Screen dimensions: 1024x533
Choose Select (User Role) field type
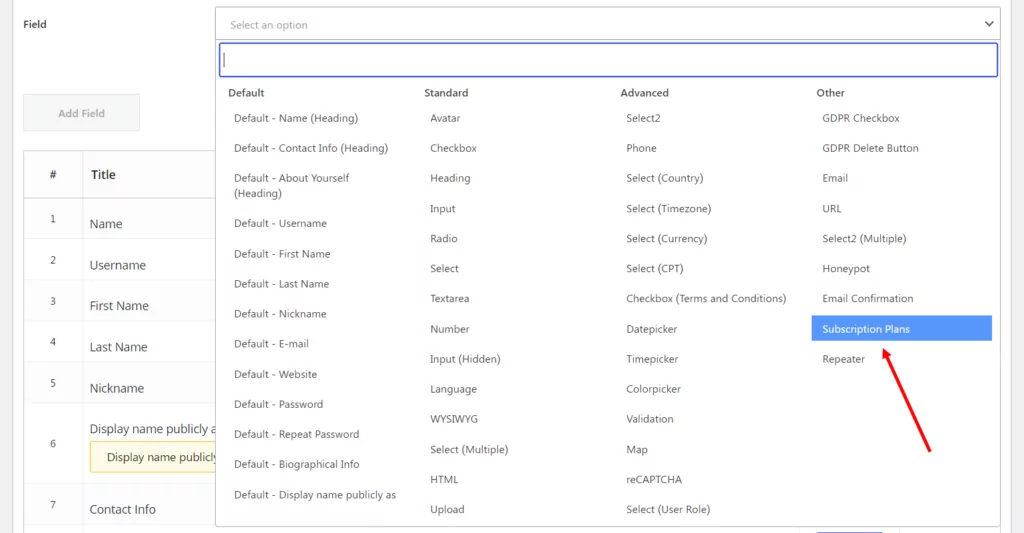pos(668,509)
